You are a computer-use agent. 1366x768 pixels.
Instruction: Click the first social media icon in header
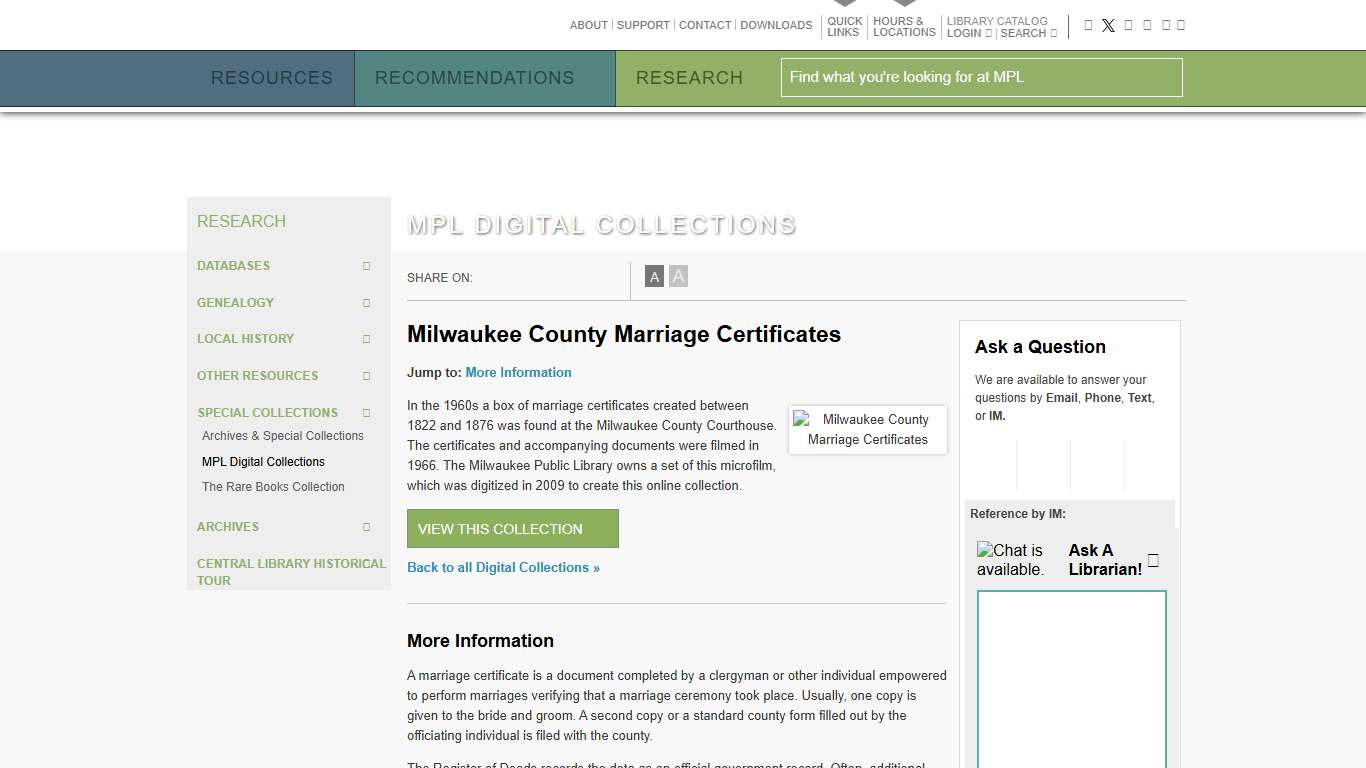(1088, 25)
